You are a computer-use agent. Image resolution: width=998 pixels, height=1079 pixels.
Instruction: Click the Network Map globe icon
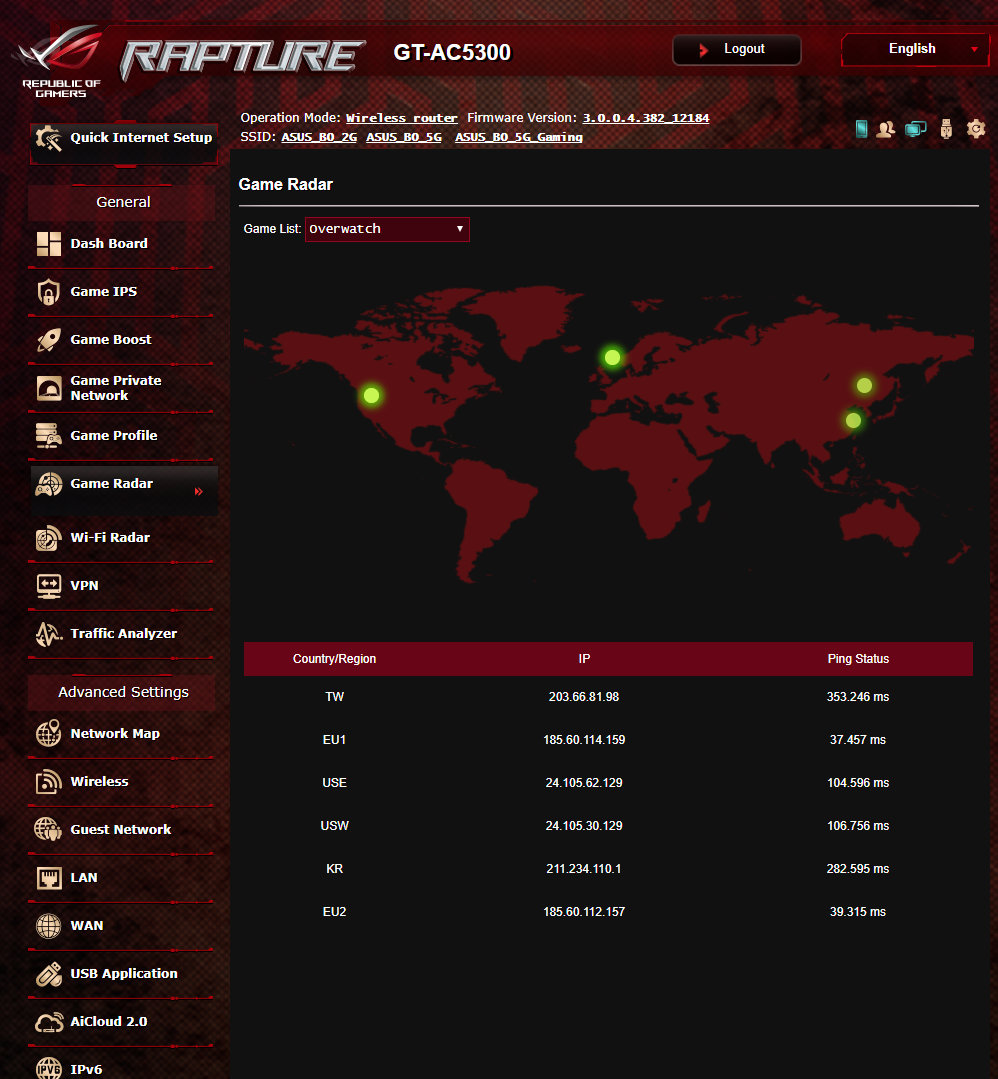(x=48, y=734)
